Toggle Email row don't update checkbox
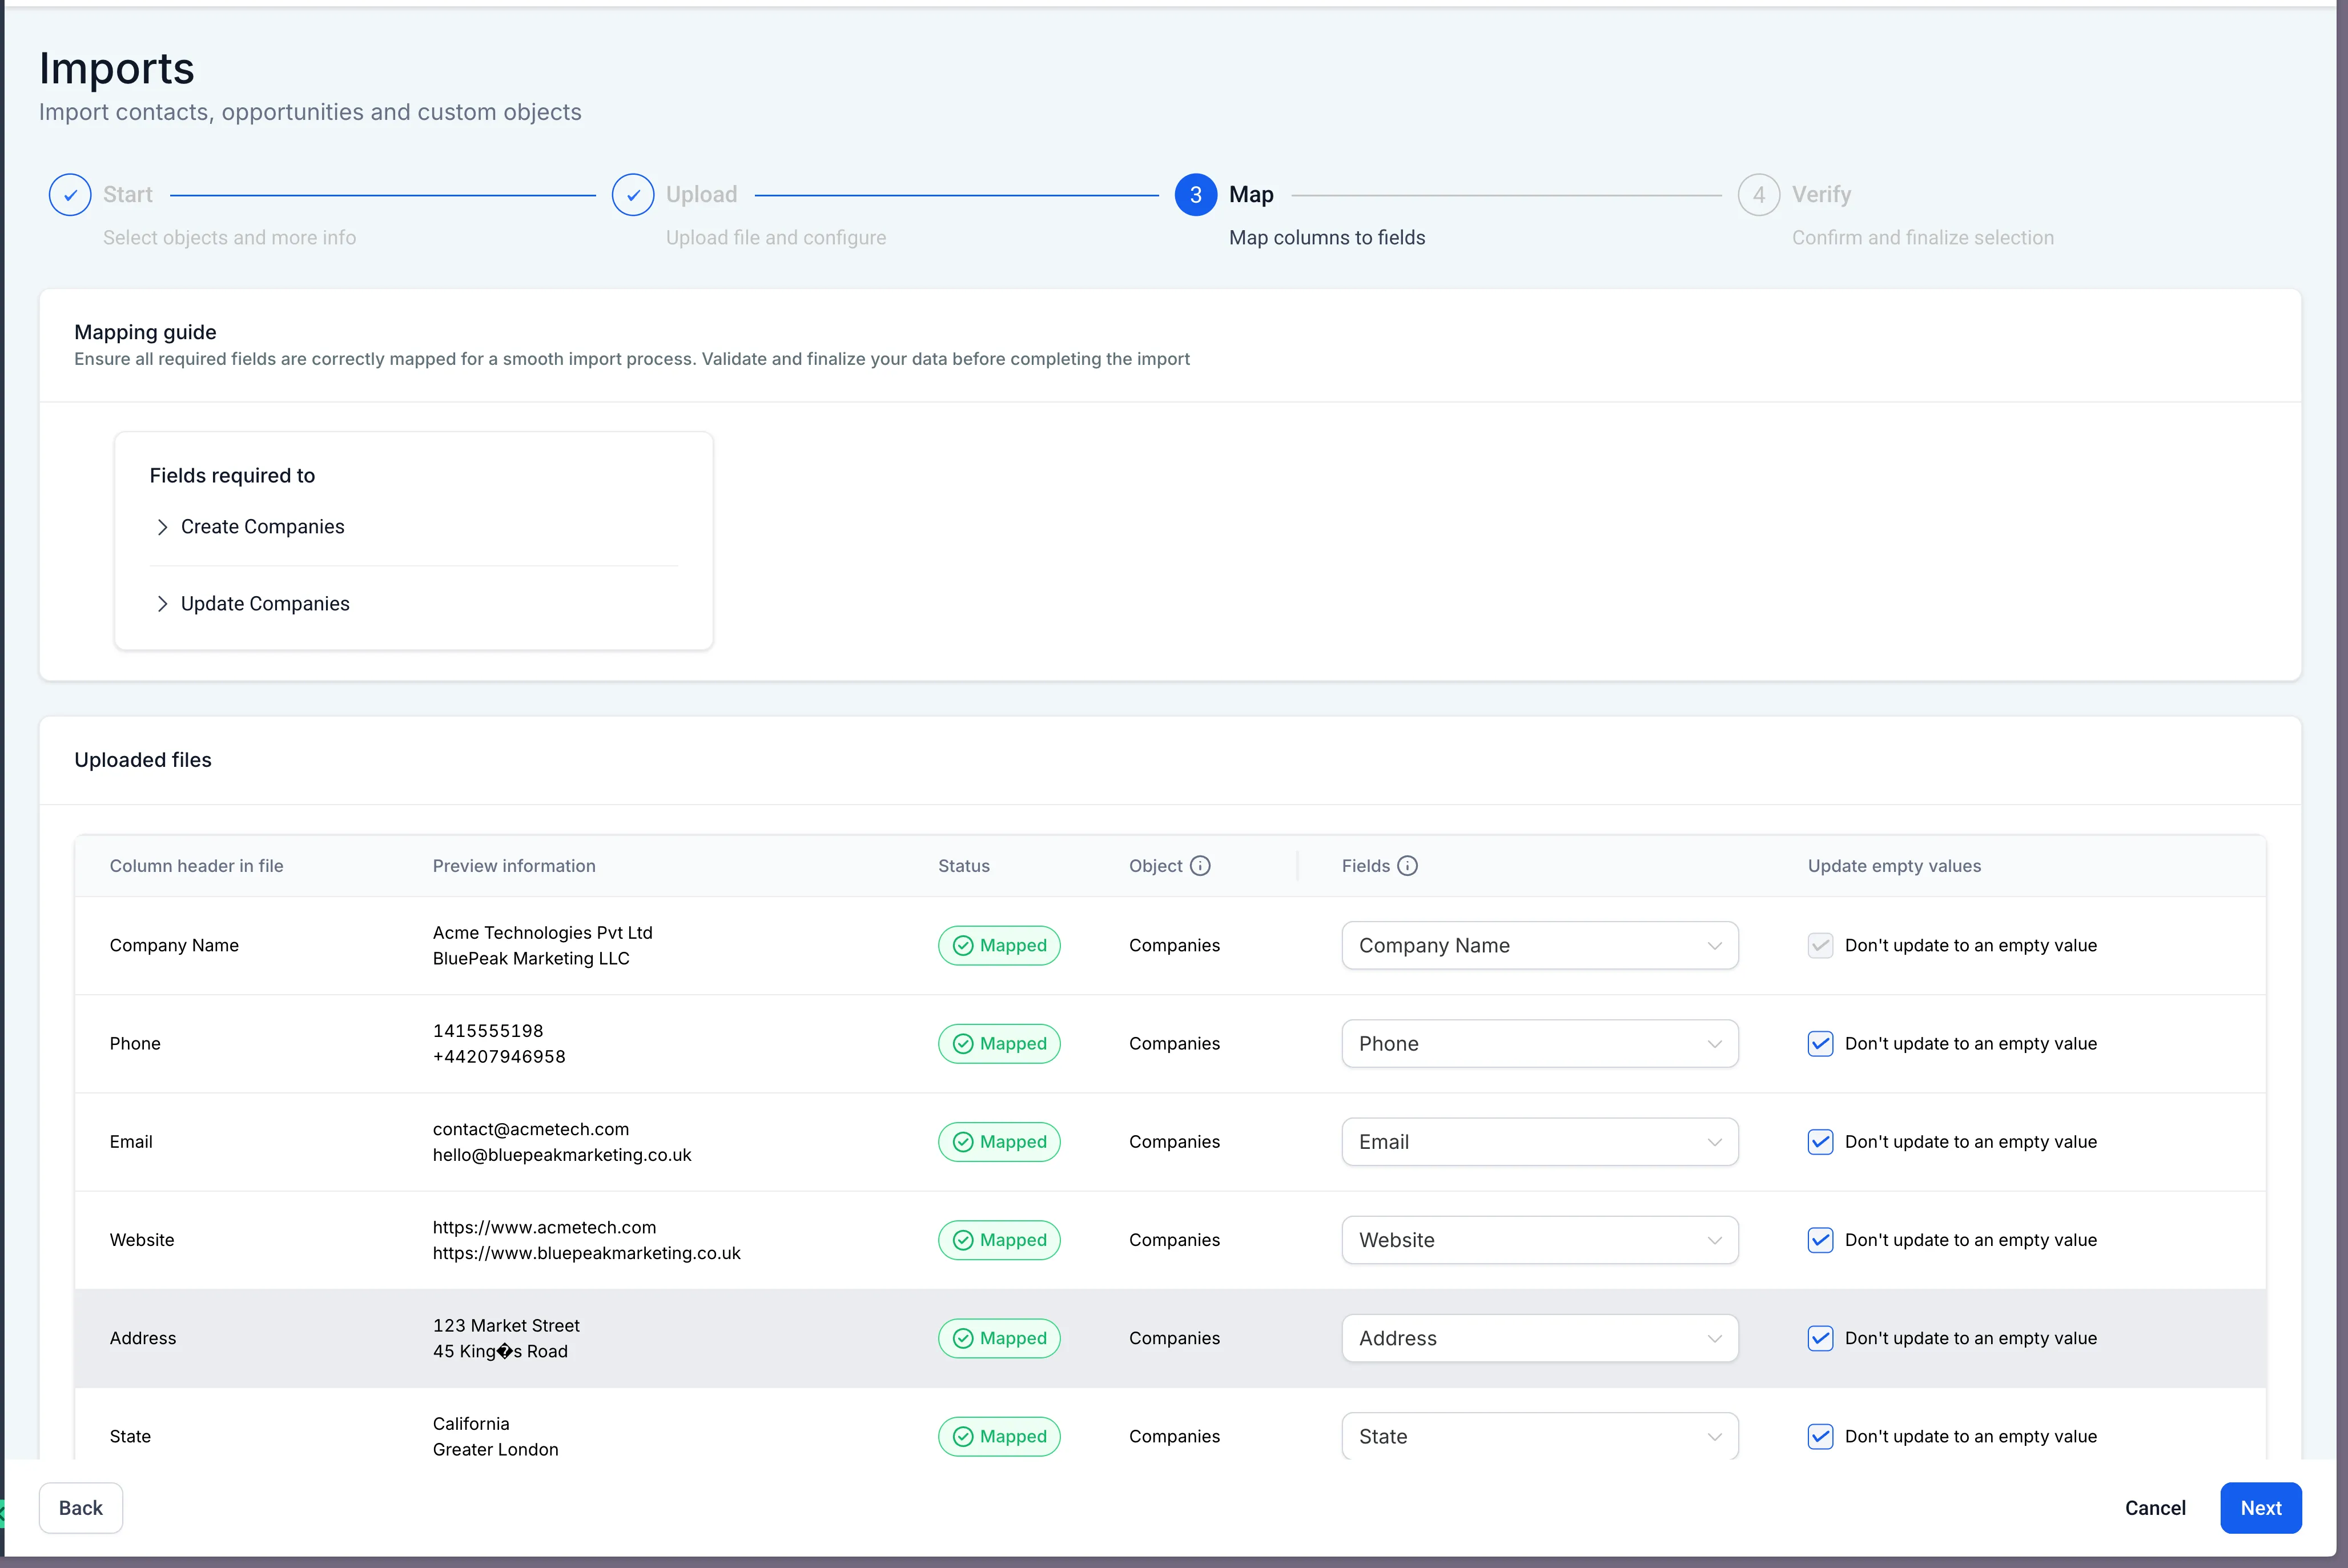The image size is (2348, 1568). [1820, 1142]
